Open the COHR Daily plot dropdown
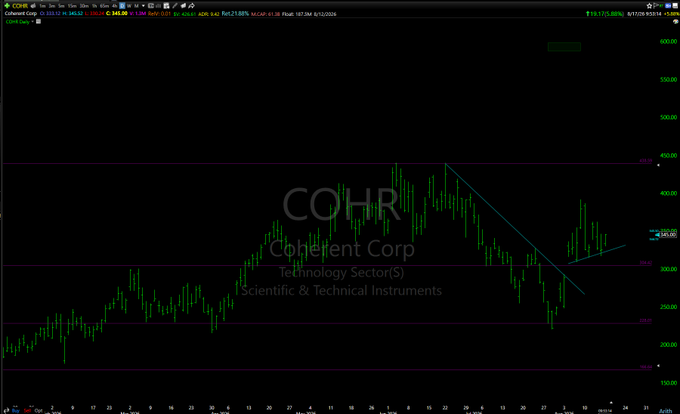The height and width of the screenshot is (414, 680). [33, 21]
